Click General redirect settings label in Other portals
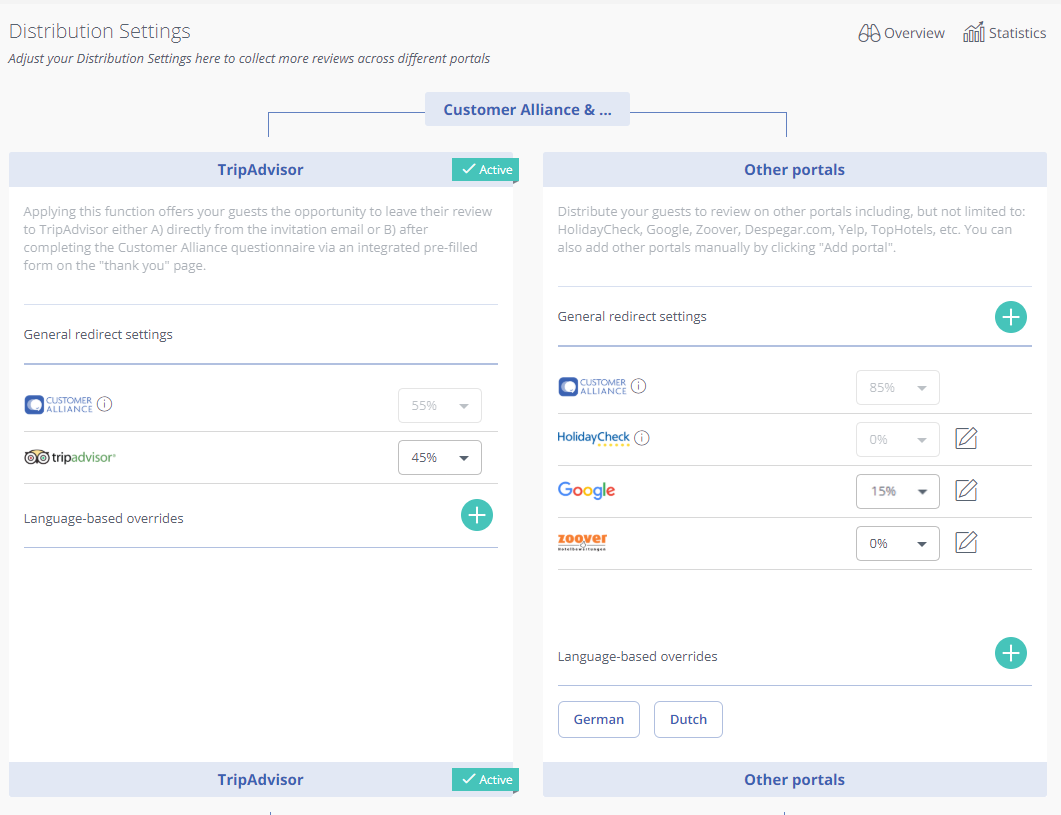This screenshot has height=815, width=1061. (632, 317)
